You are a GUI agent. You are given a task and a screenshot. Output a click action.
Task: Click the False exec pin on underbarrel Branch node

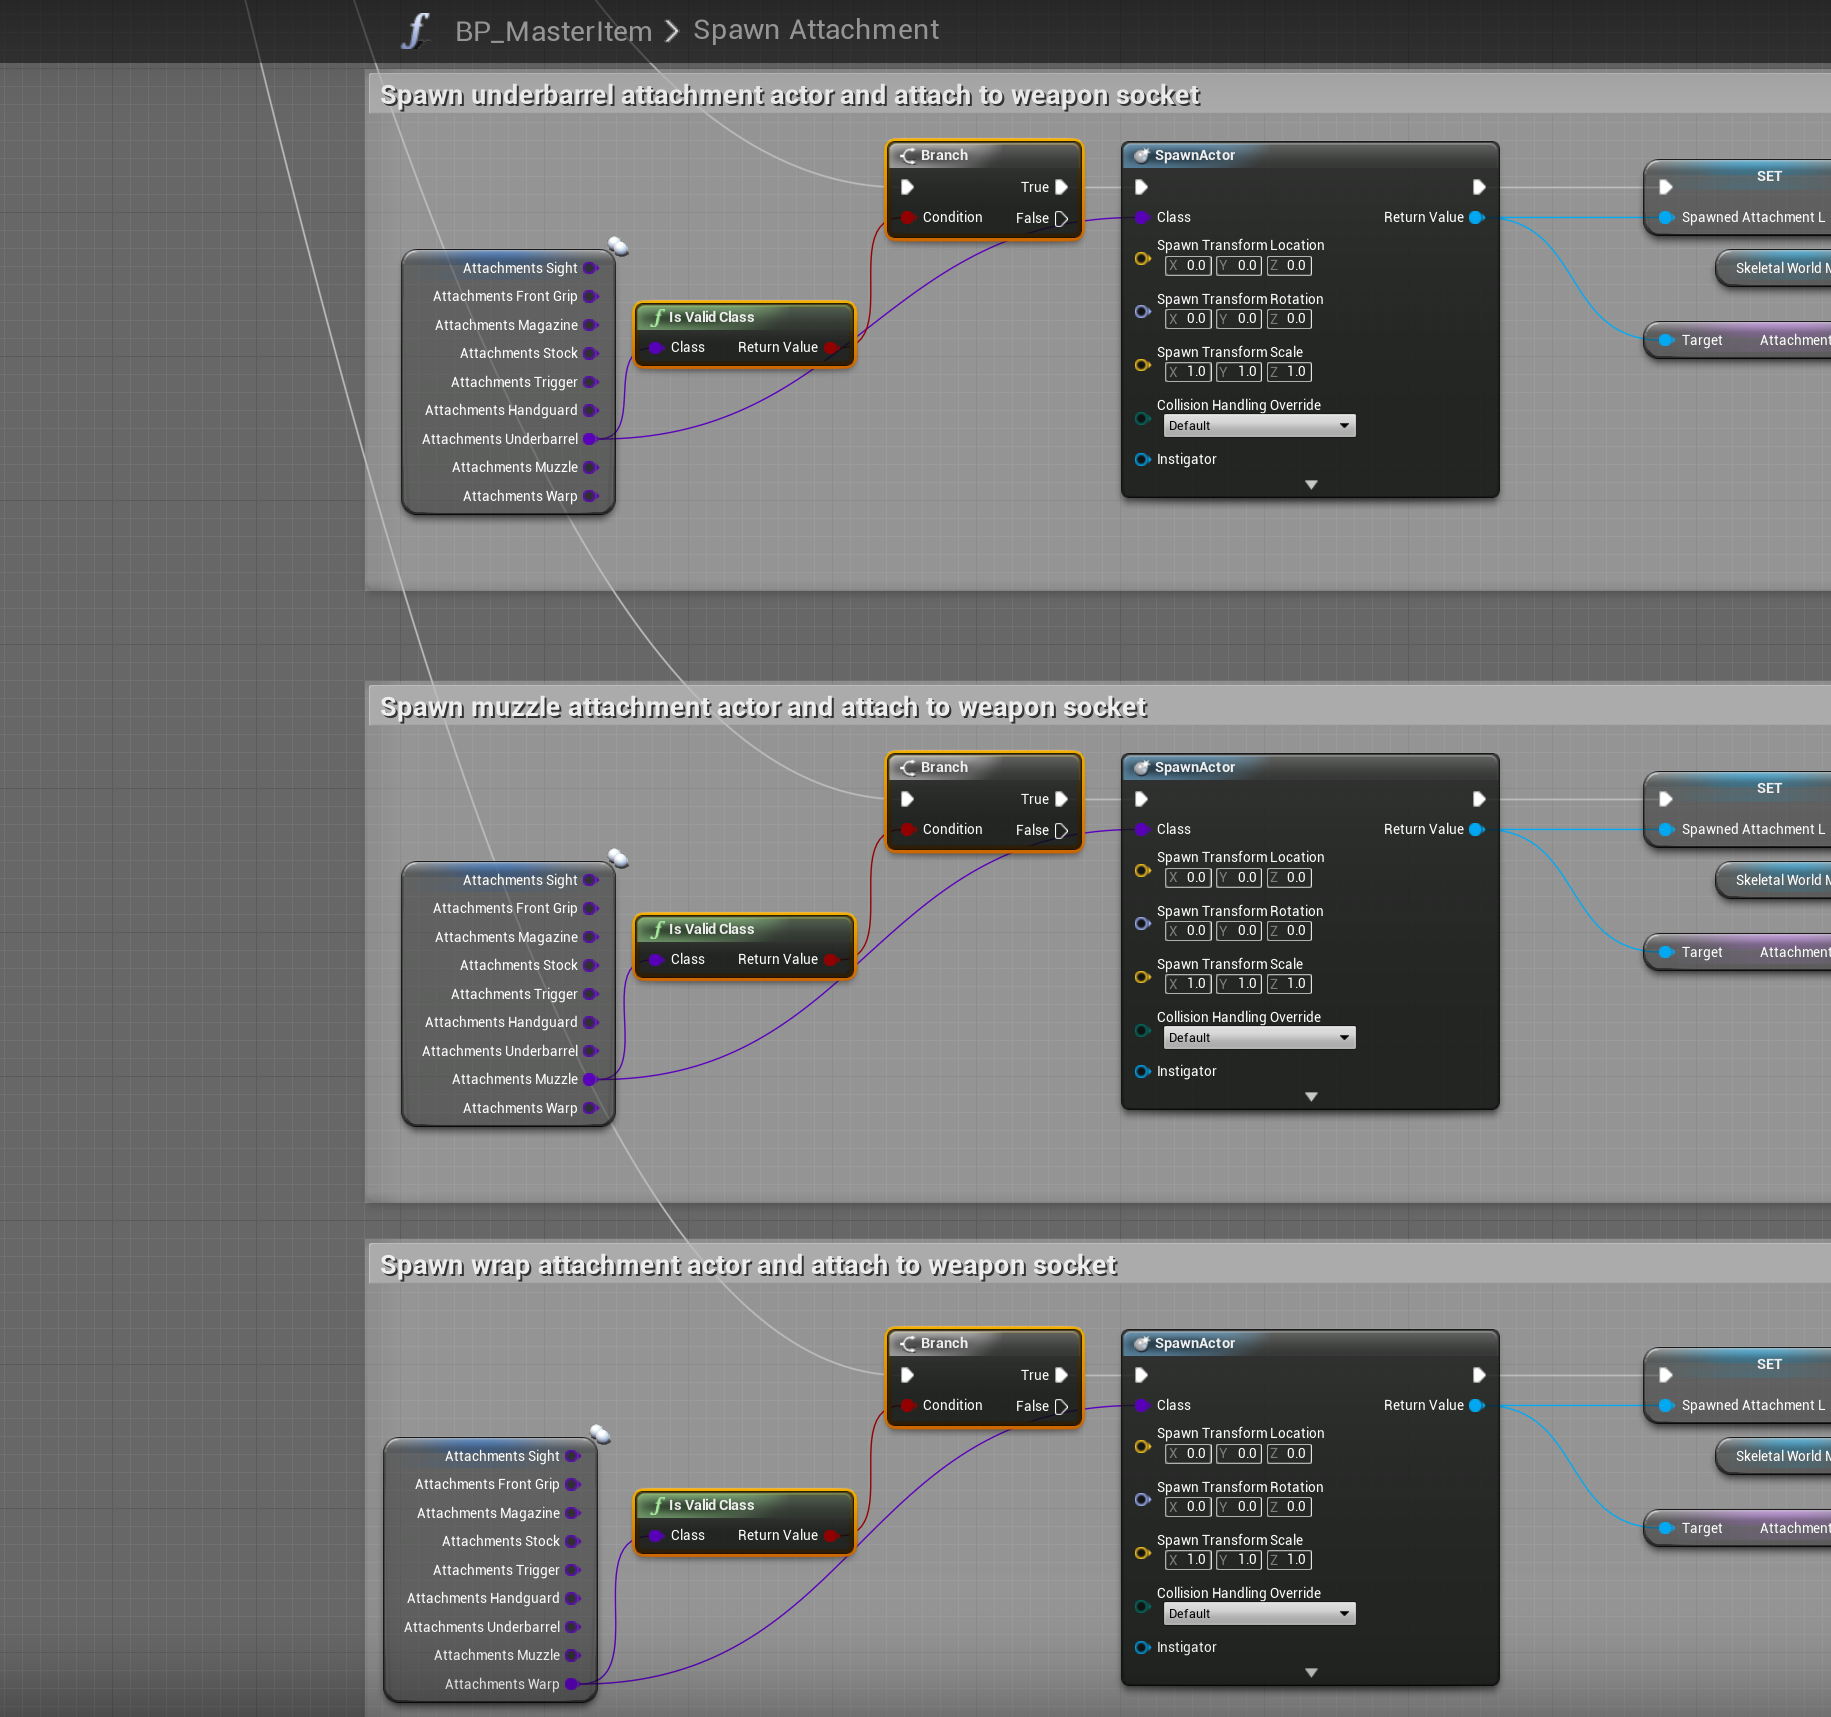pos(1061,218)
